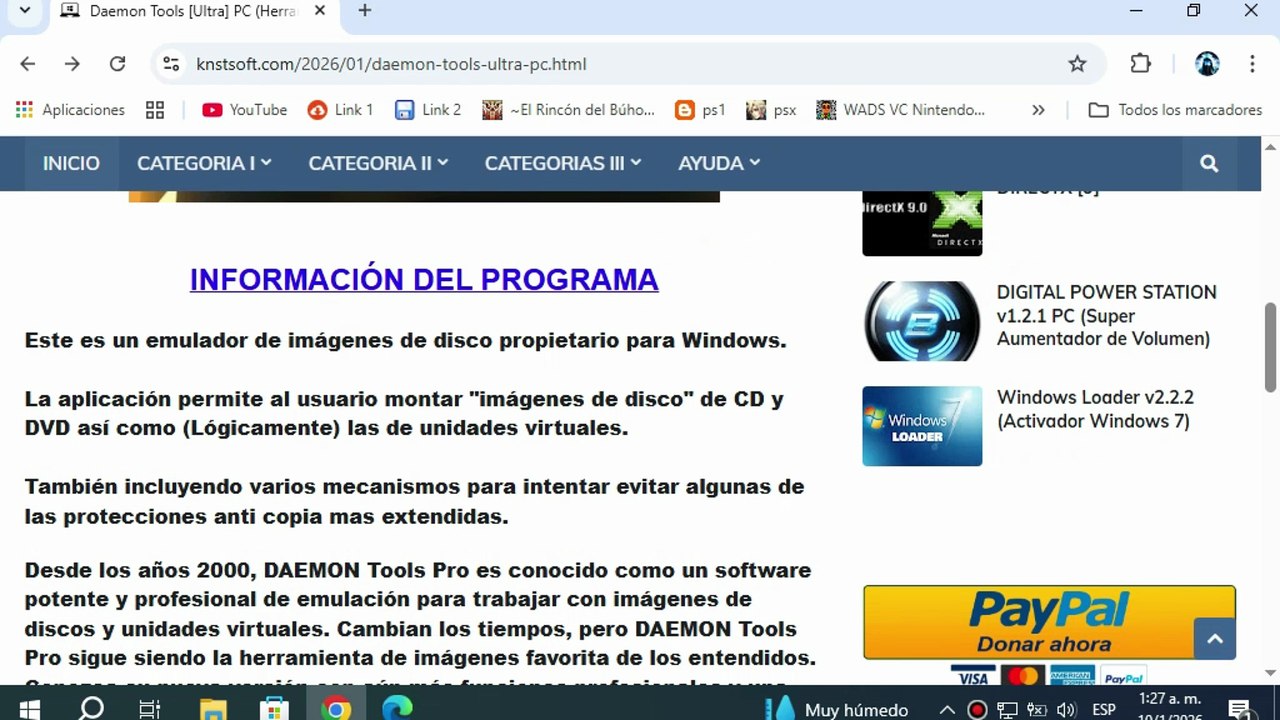This screenshot has height=720, width=1280.
Task: Open the Windows Loader thumbnail
Action: pos(922,426)
